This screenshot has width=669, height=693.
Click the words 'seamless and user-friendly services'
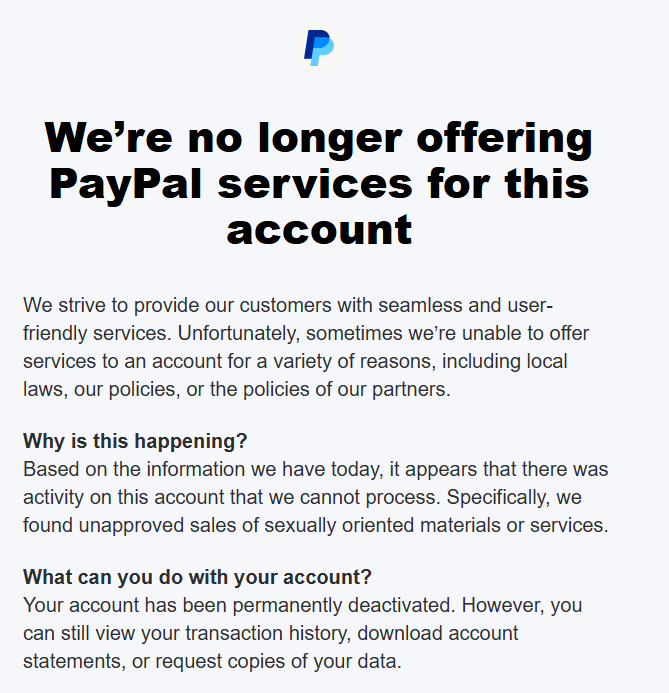pyautogui.click(x=288, y=319)
